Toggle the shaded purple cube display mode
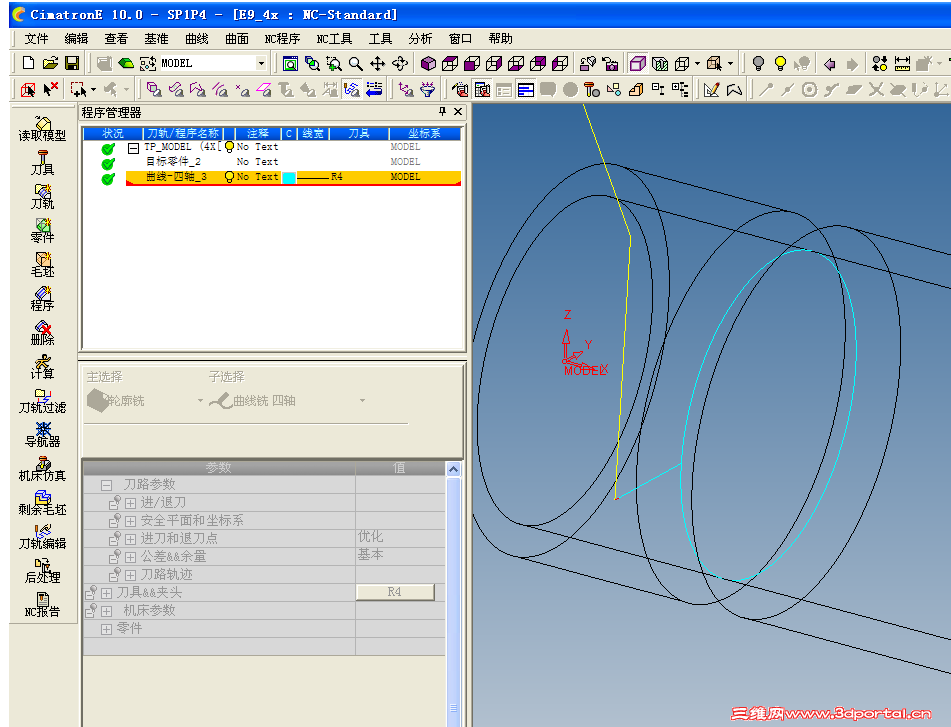Image resolution: width=951 pixels, height=727 pixels. click(637, 63)
